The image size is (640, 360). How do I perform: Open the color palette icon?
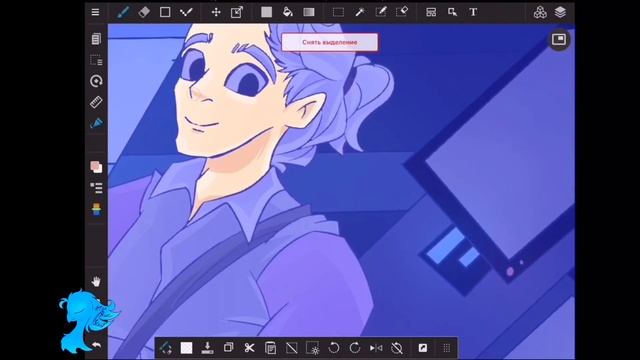click(x=96, y=209)
